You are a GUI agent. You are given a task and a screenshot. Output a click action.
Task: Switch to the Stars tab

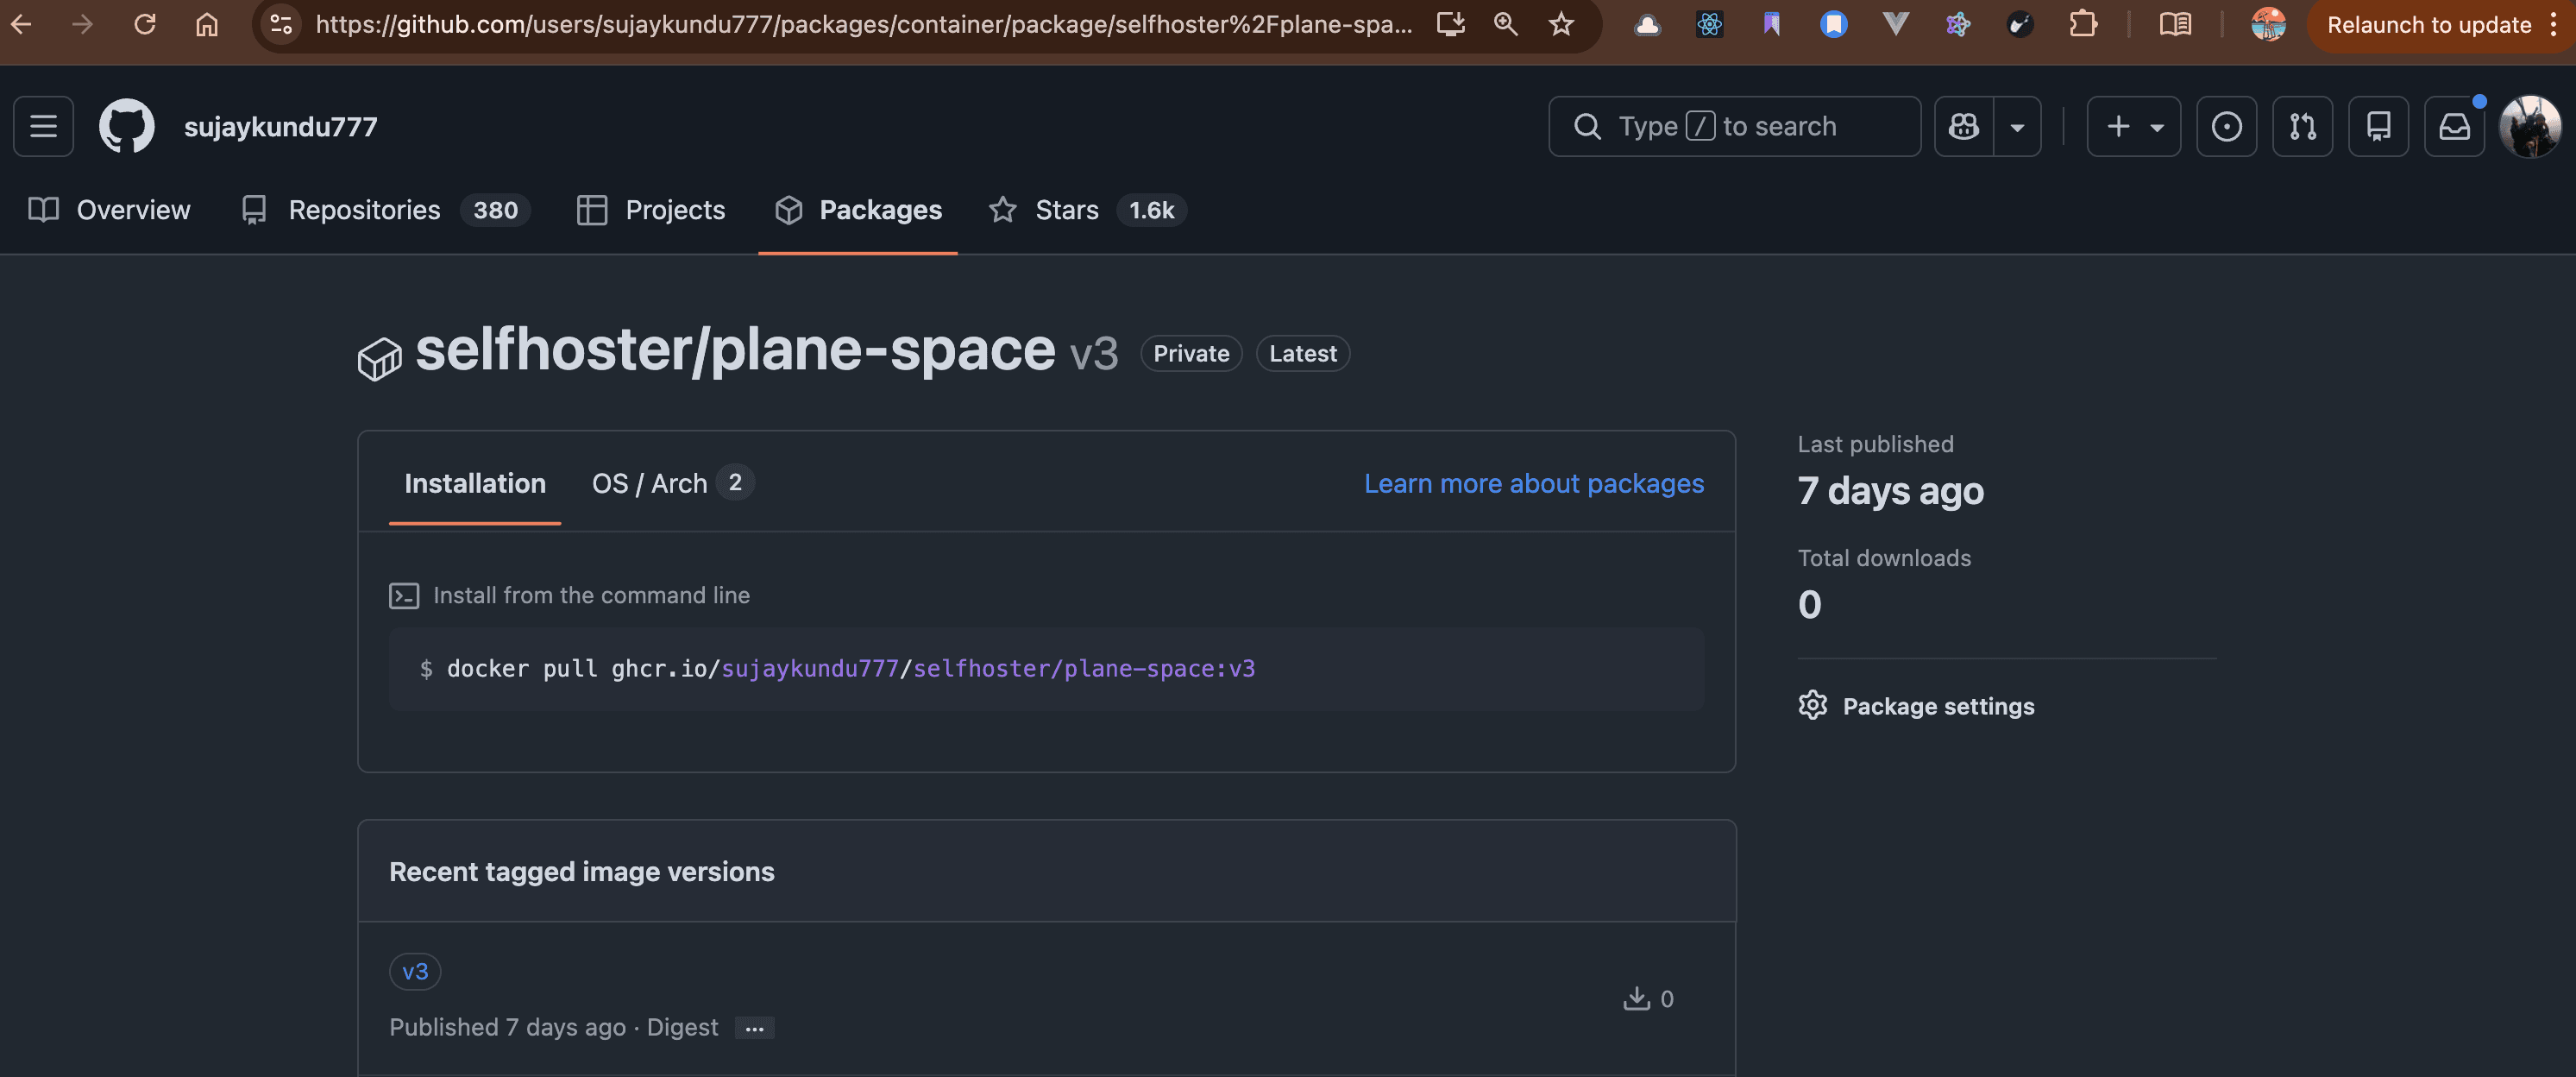tap(1088, 210)
